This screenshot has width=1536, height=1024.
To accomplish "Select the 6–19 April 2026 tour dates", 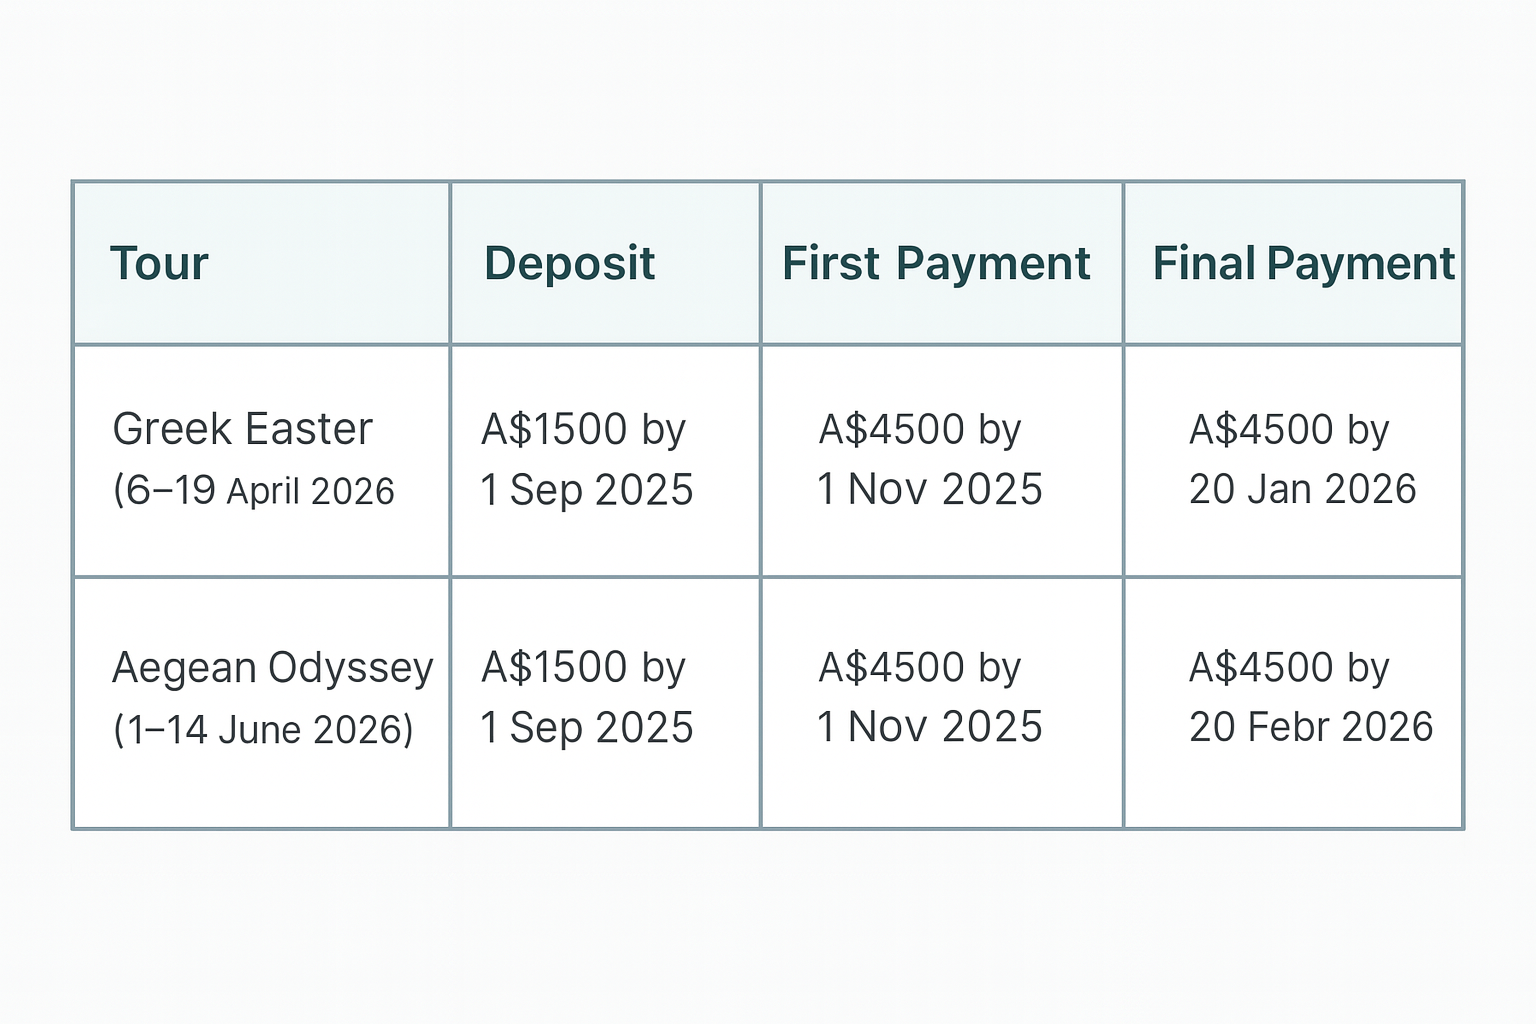I will coord(254,491).
